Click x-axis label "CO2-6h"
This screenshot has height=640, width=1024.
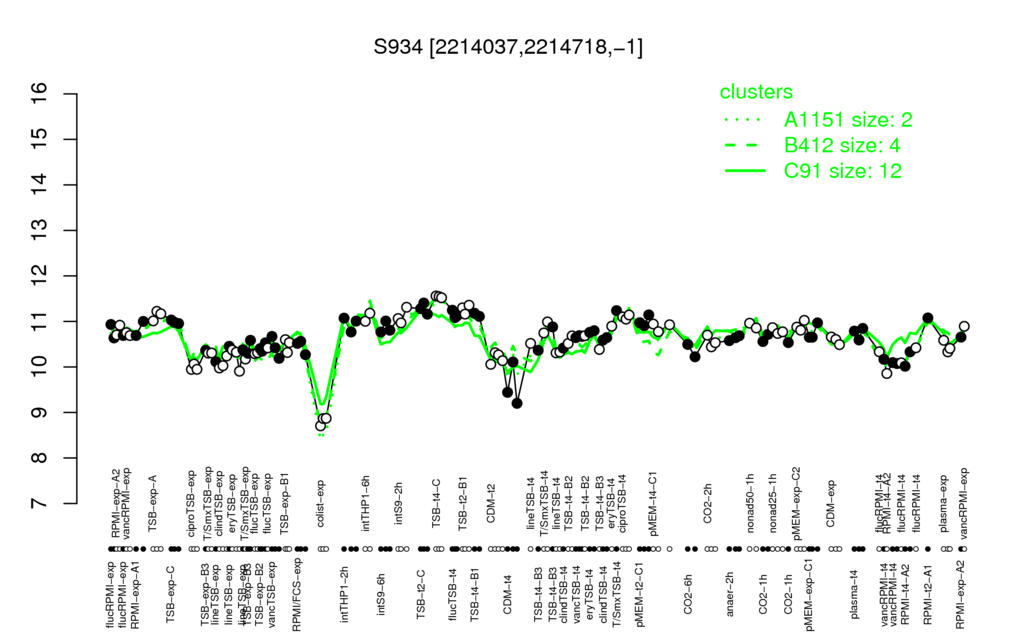(x=687, y=594)
